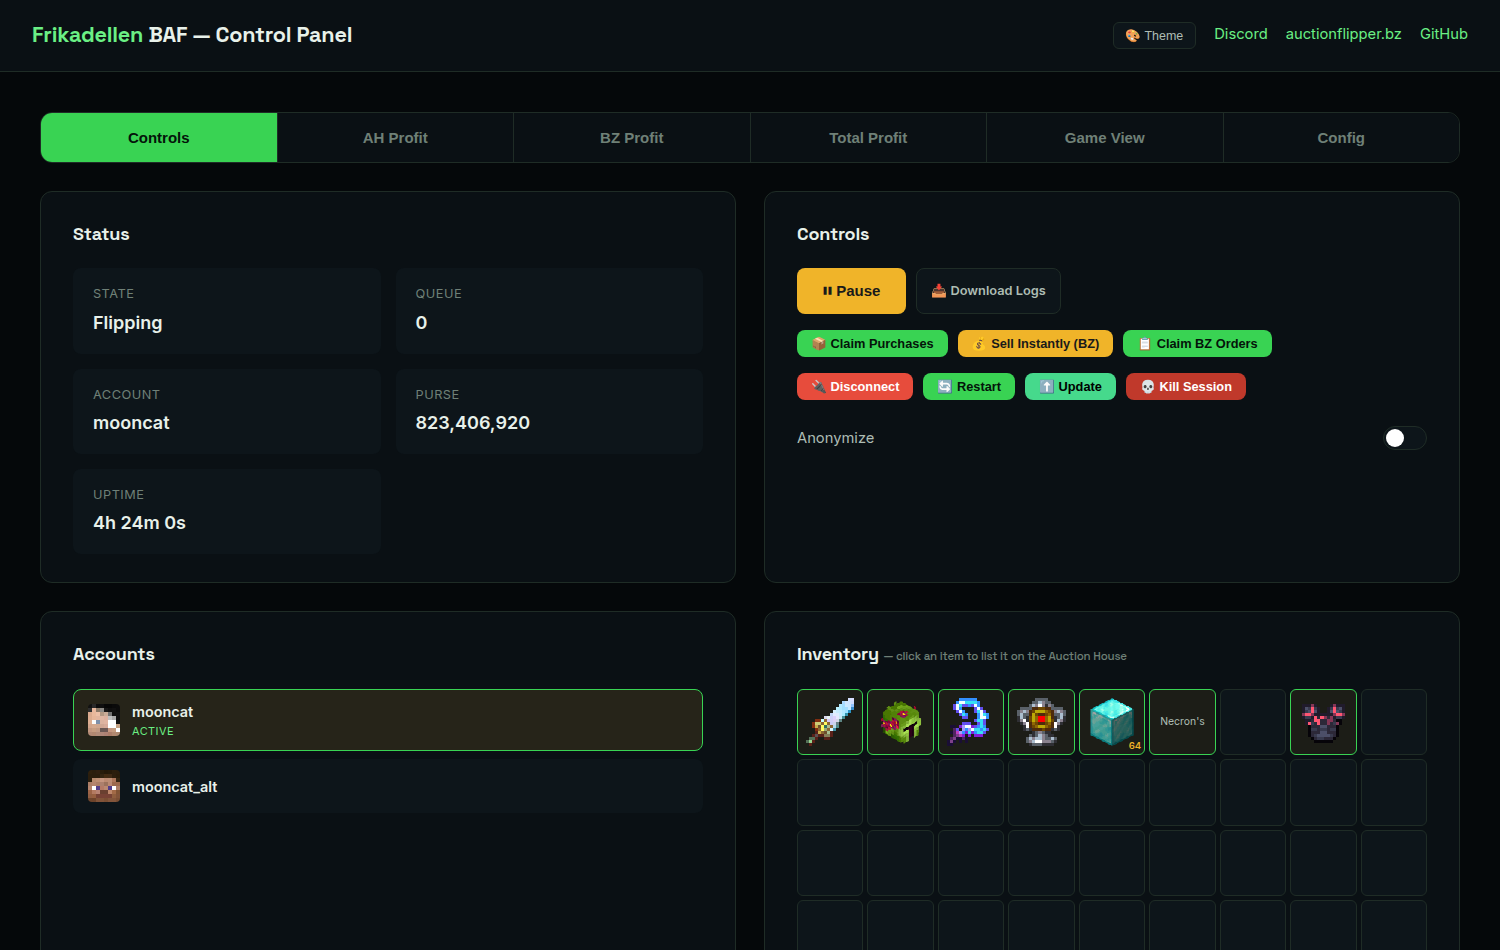Click the uptime value 4h 24m 0s
Image resolution: width=1500 pixels, height=950 pixels.
click(140, 523)
